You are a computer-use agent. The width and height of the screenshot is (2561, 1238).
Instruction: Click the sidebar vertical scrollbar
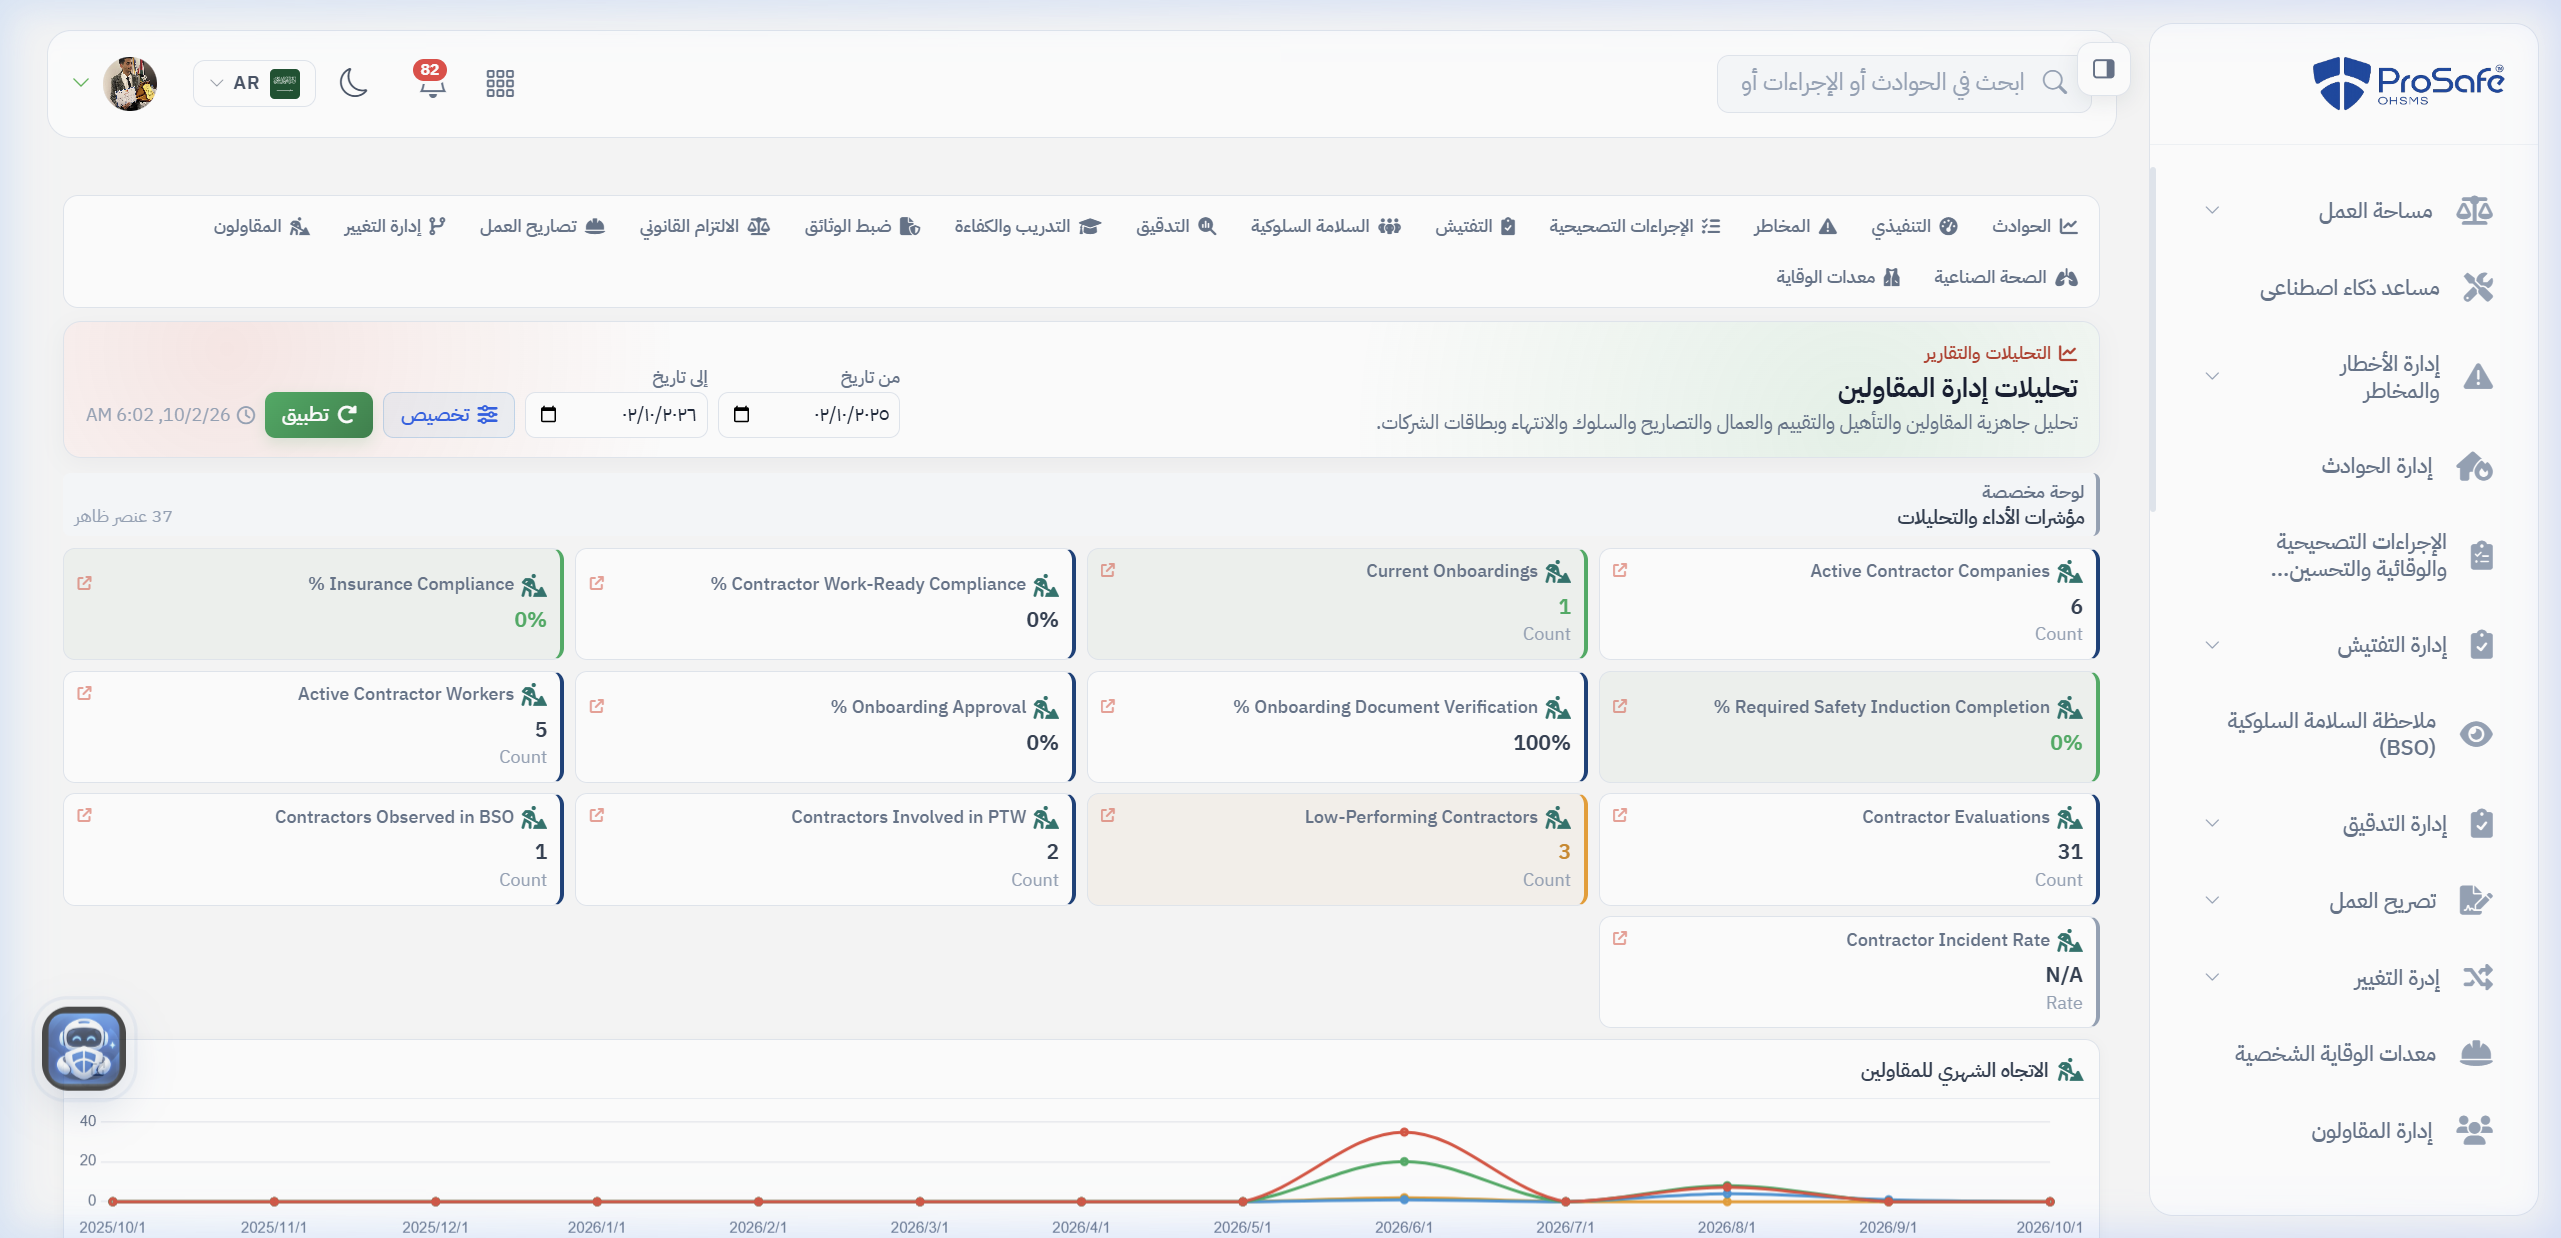[x=2153, y=340]
